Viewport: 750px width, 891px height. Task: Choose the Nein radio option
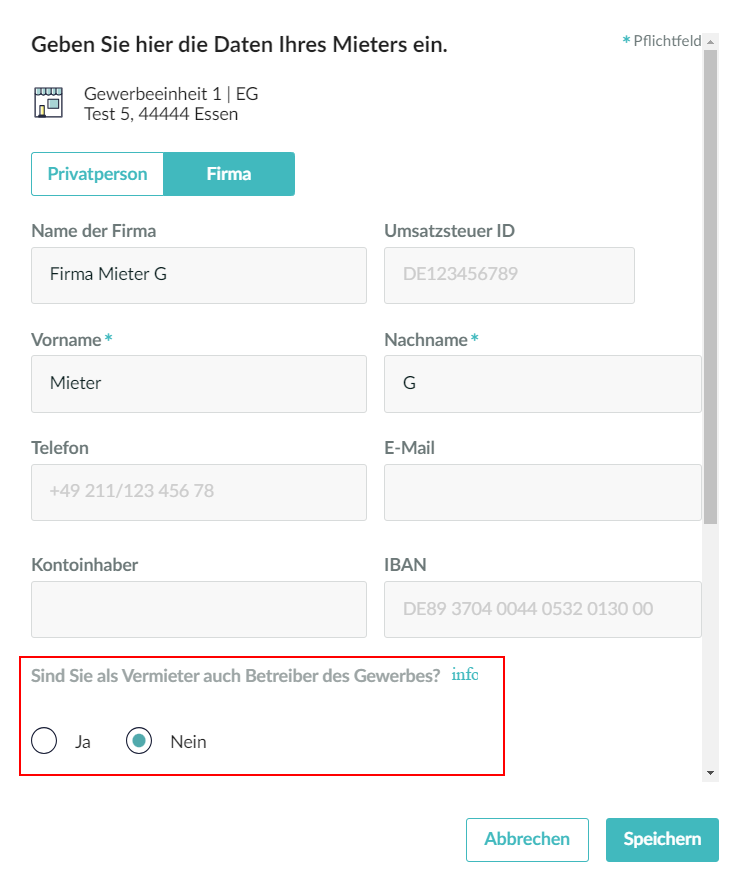(x=139, y=742)
